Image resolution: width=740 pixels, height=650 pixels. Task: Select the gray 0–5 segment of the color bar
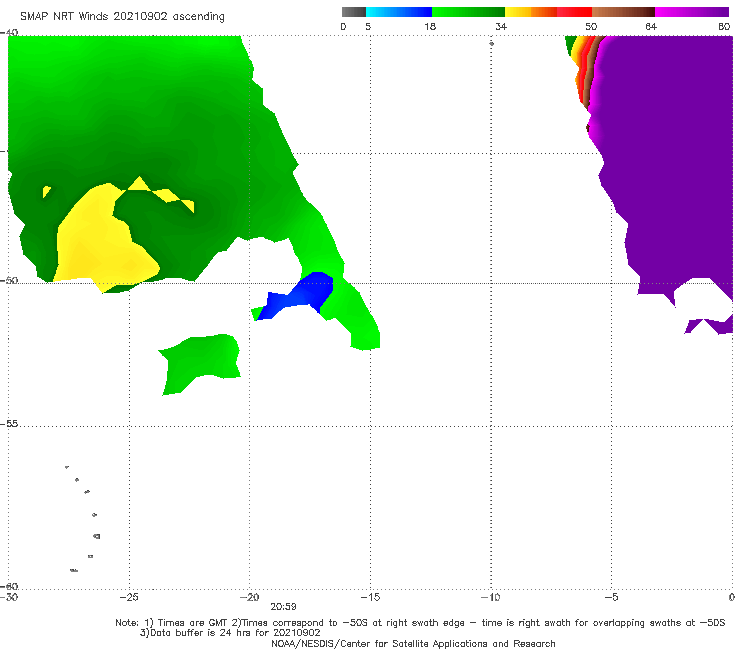click(354, 12)
